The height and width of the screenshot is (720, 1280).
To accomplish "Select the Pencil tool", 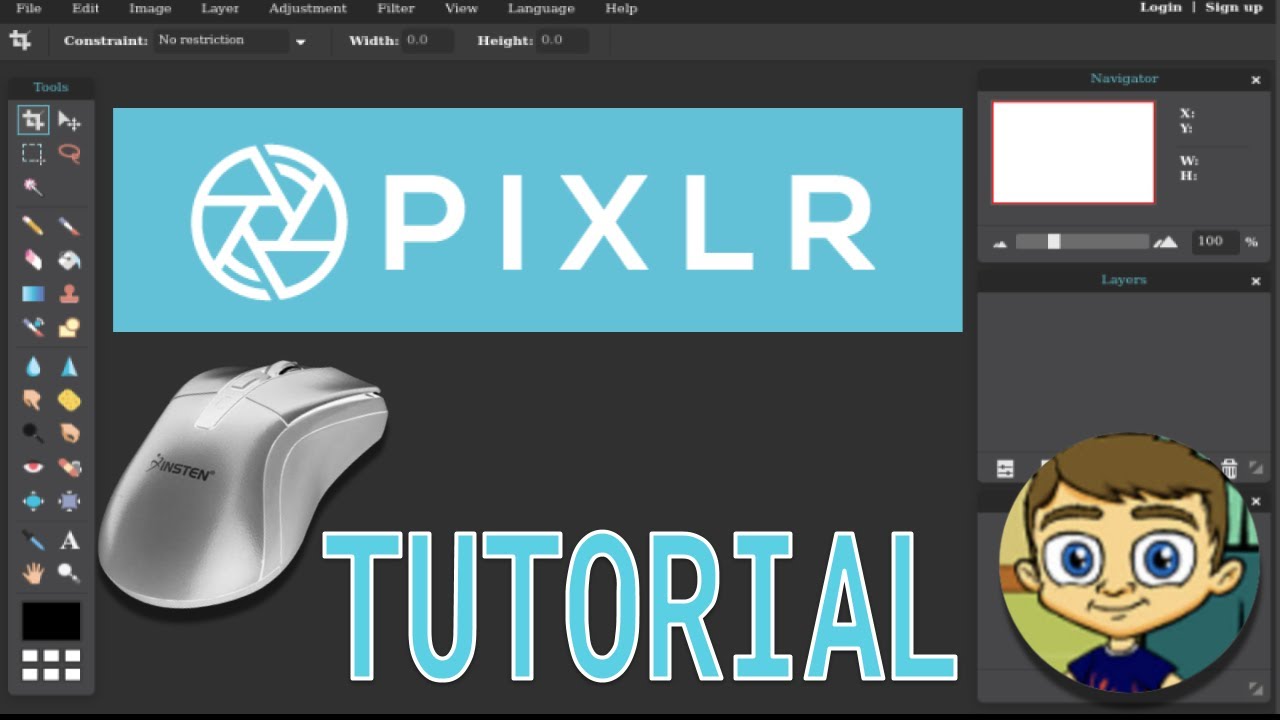I will pos(33,227).
